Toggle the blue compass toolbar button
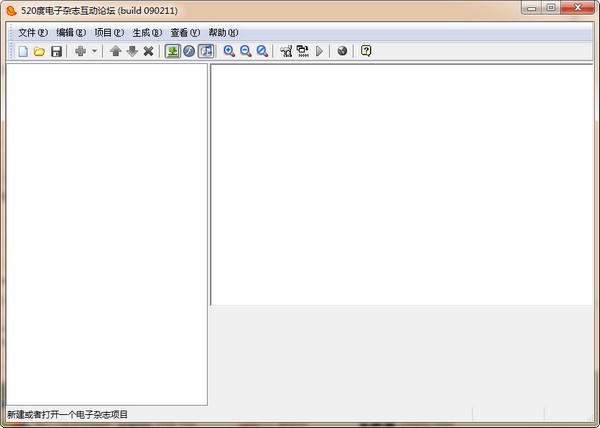 point(188,51)
